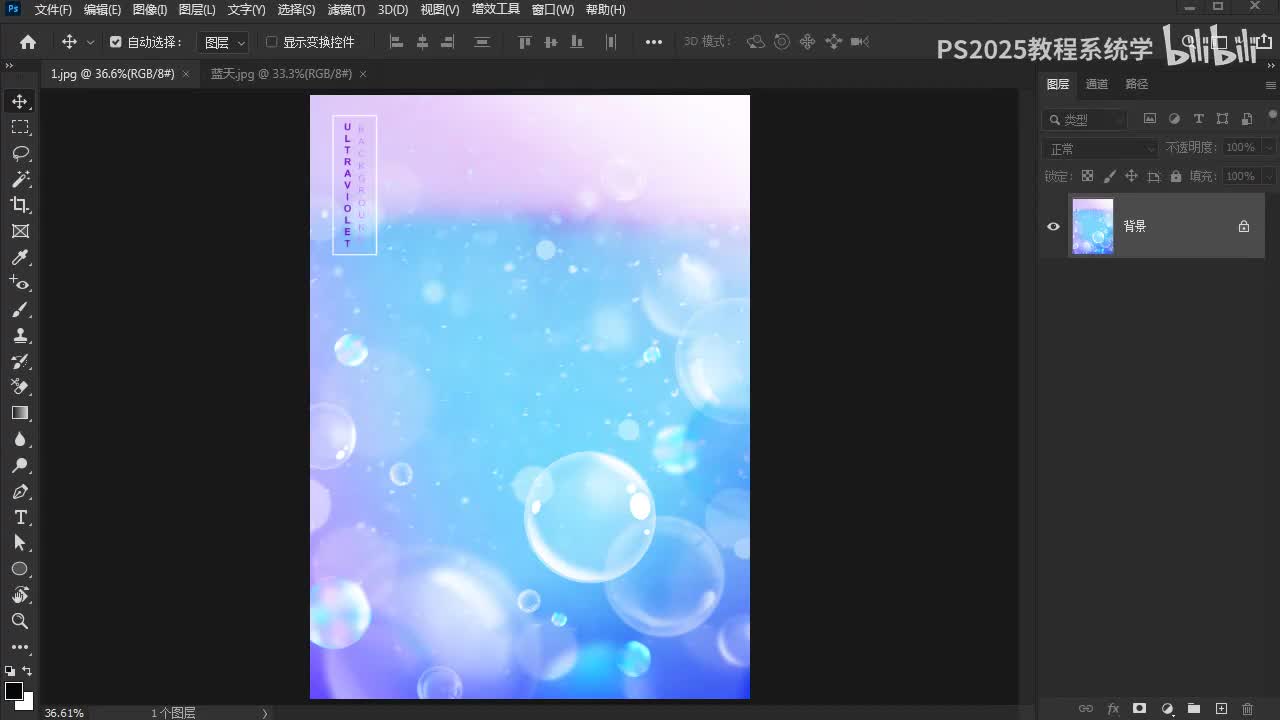This screenshot has height=720, width=1280.
Task: Toggle smart object layer filter
Action: 1247,119
